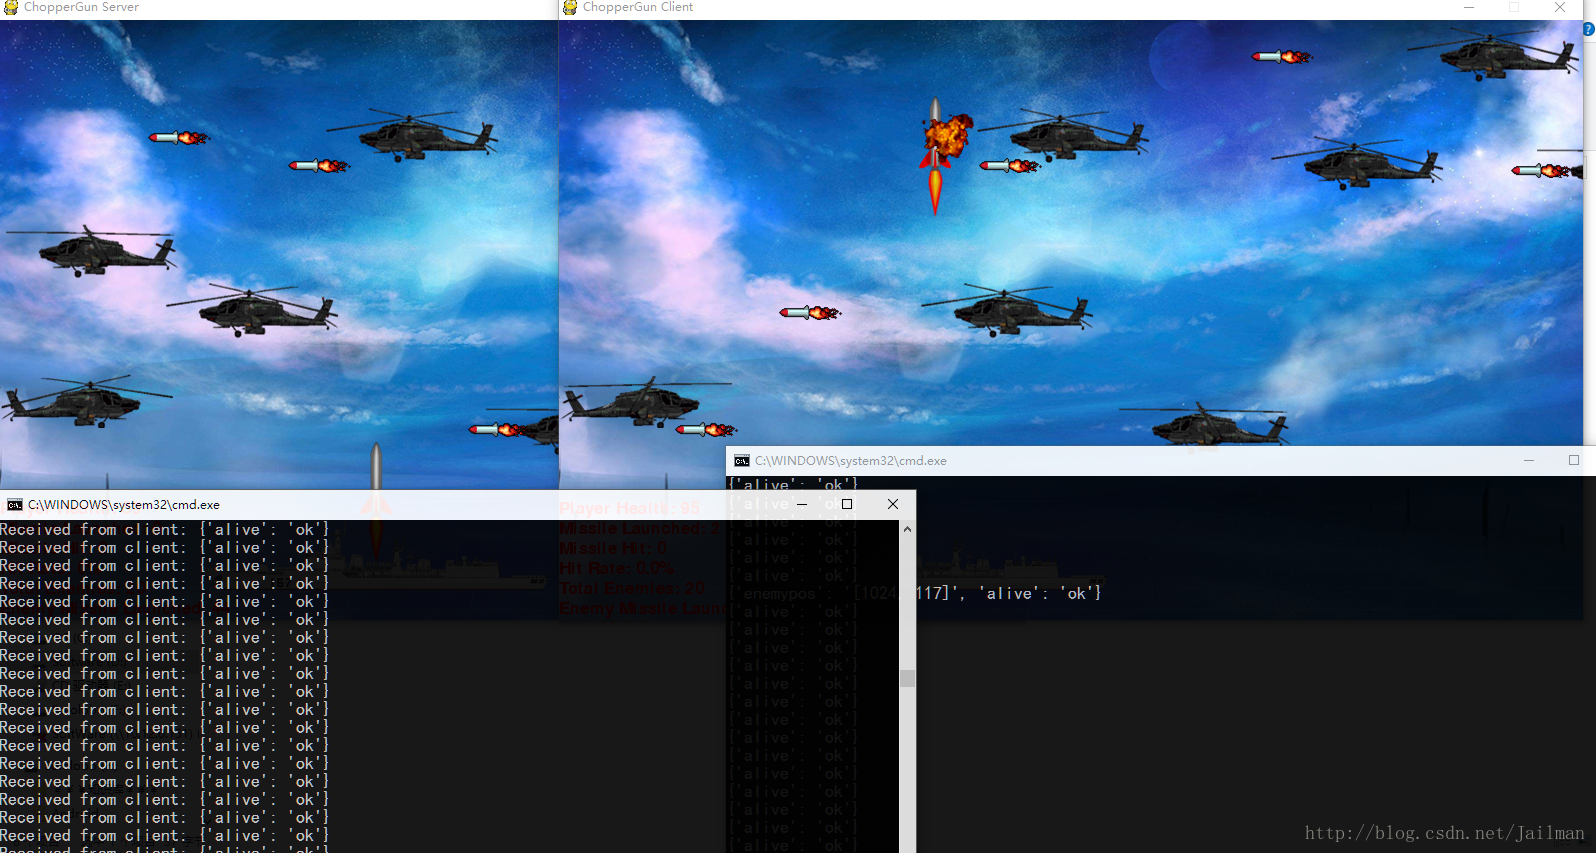This screenshot has width=1596, height=853.
Task: Maximize the rear cmd.exe console window
Action: tap(1574, 460)
